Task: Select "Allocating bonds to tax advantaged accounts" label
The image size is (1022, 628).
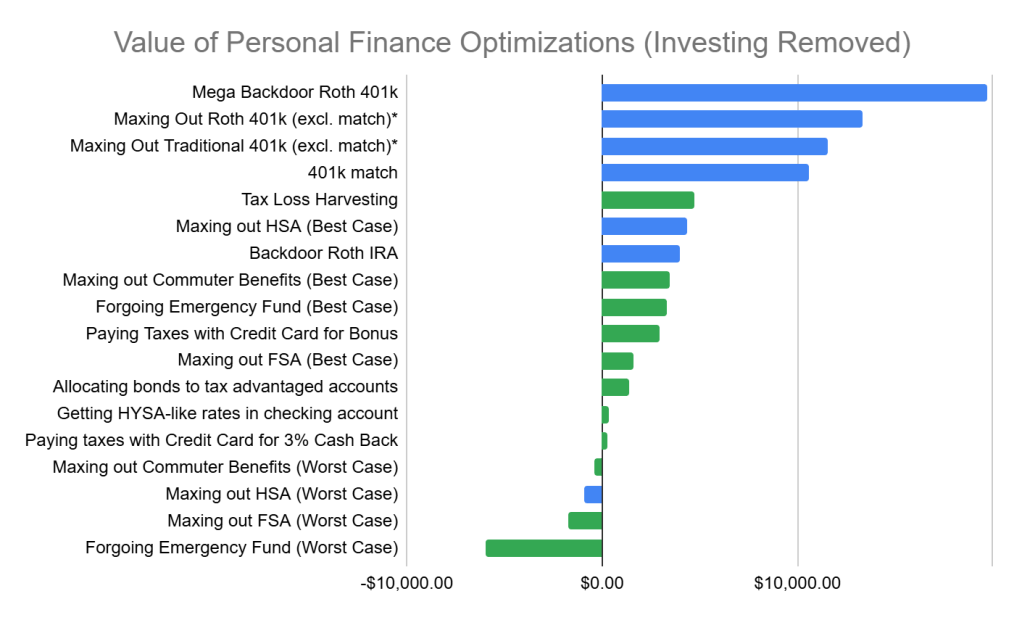Action: (x=225, y=386)
